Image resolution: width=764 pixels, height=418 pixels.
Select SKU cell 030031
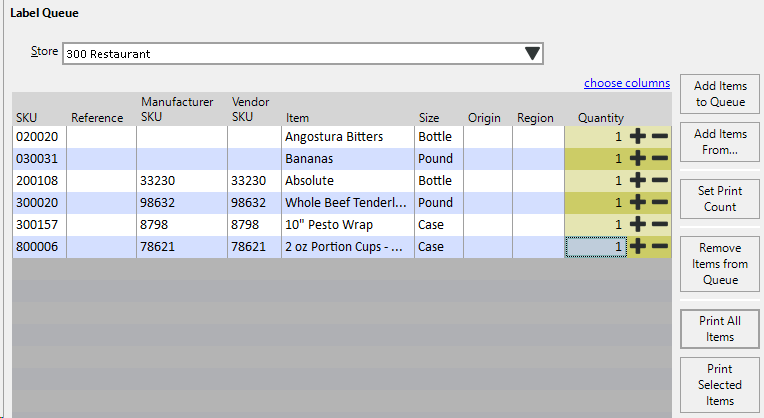tap(39, 159)
